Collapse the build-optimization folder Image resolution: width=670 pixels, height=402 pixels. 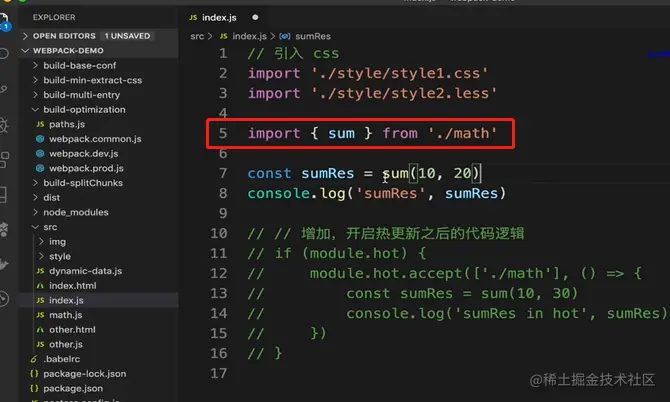[x=35, y=109]
